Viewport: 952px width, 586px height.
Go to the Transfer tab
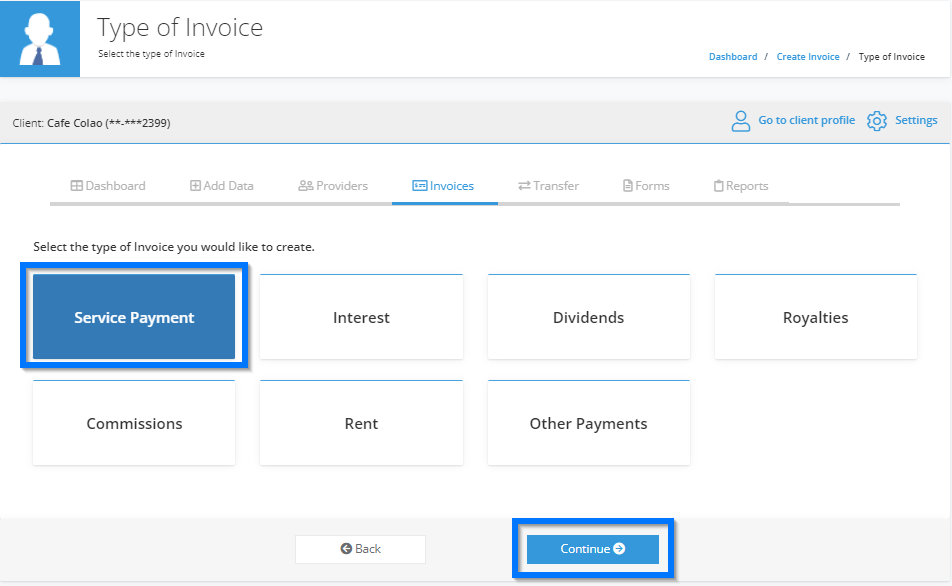pyautogui.click(x=548, y=186)
